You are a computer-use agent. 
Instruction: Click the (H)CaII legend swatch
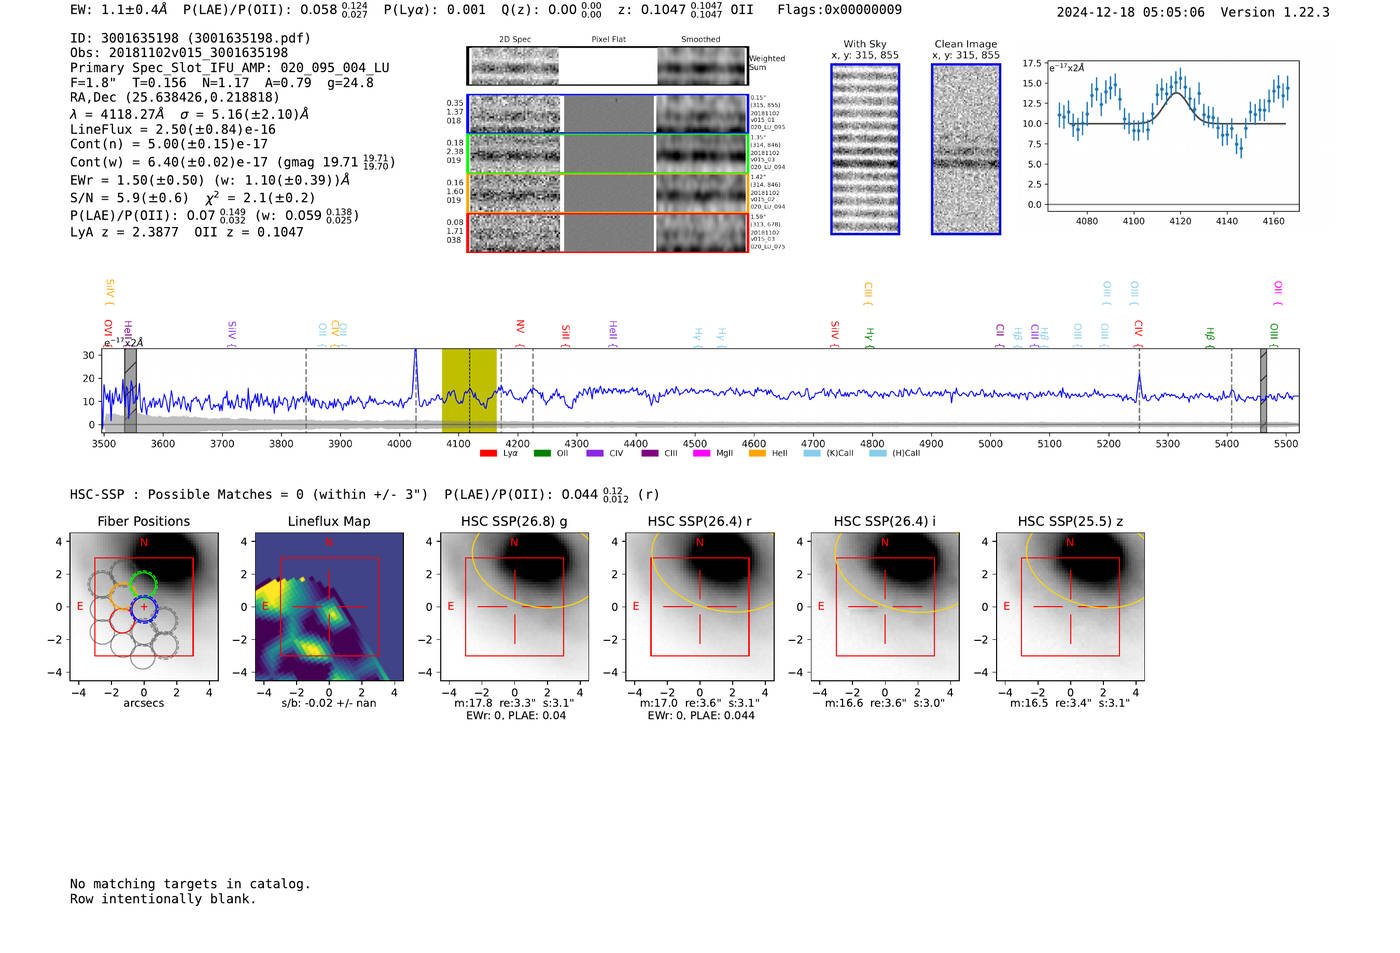click(878, 453)
